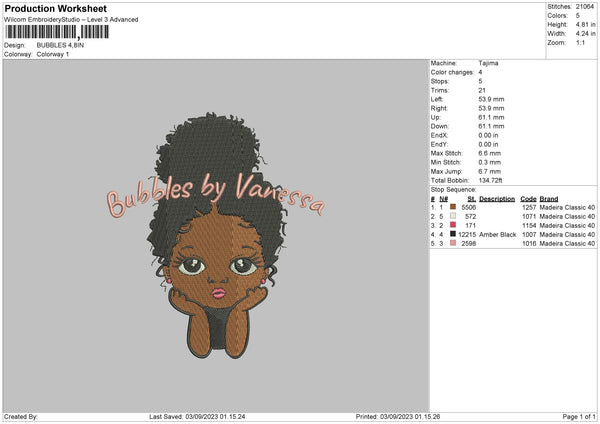
Task: Click the zoom value '1:1'
Action: click(x=580, y=42)
